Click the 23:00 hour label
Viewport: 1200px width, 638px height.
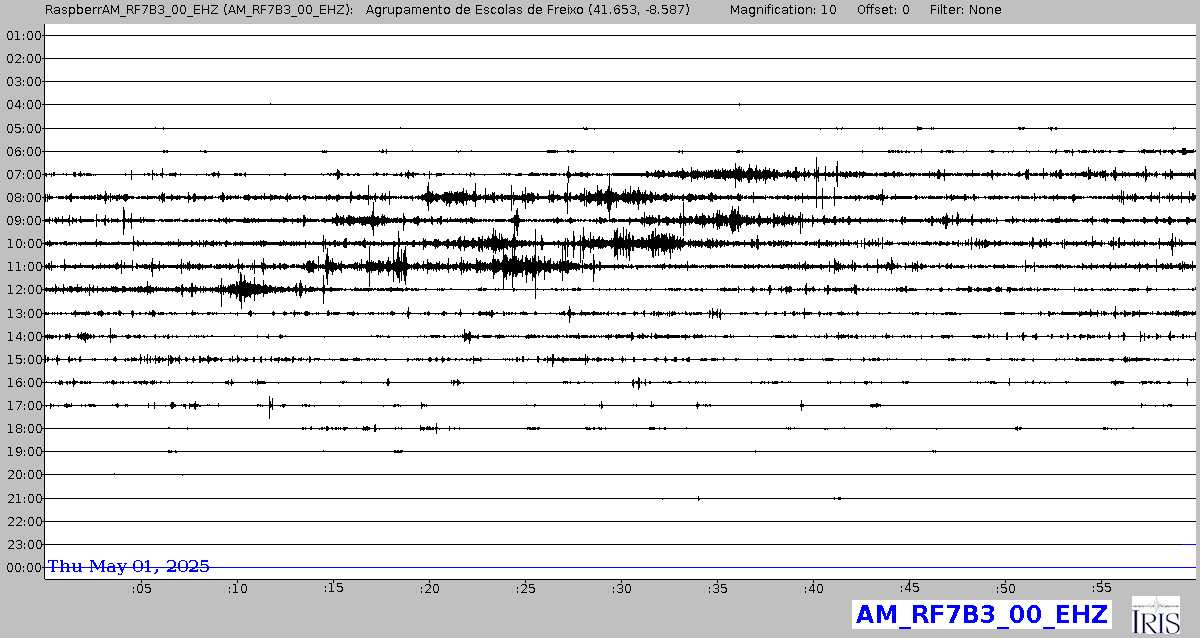(24, 544)
